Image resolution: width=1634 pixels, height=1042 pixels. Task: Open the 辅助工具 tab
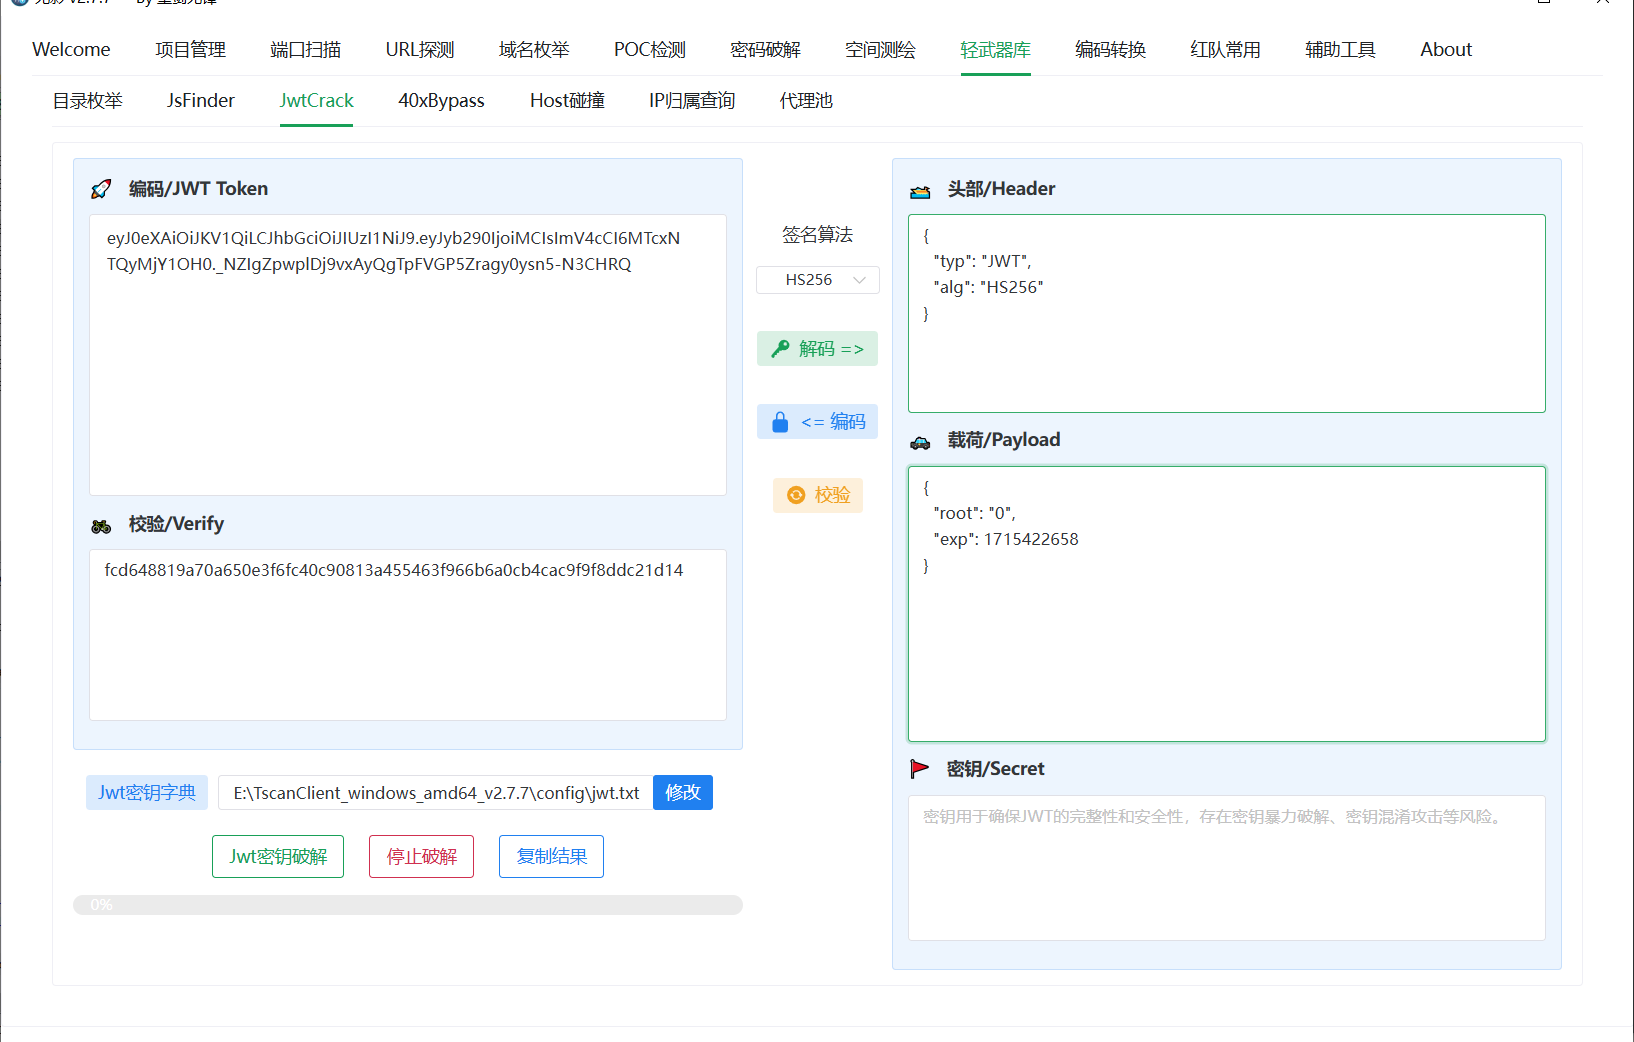pos(1340,49)
